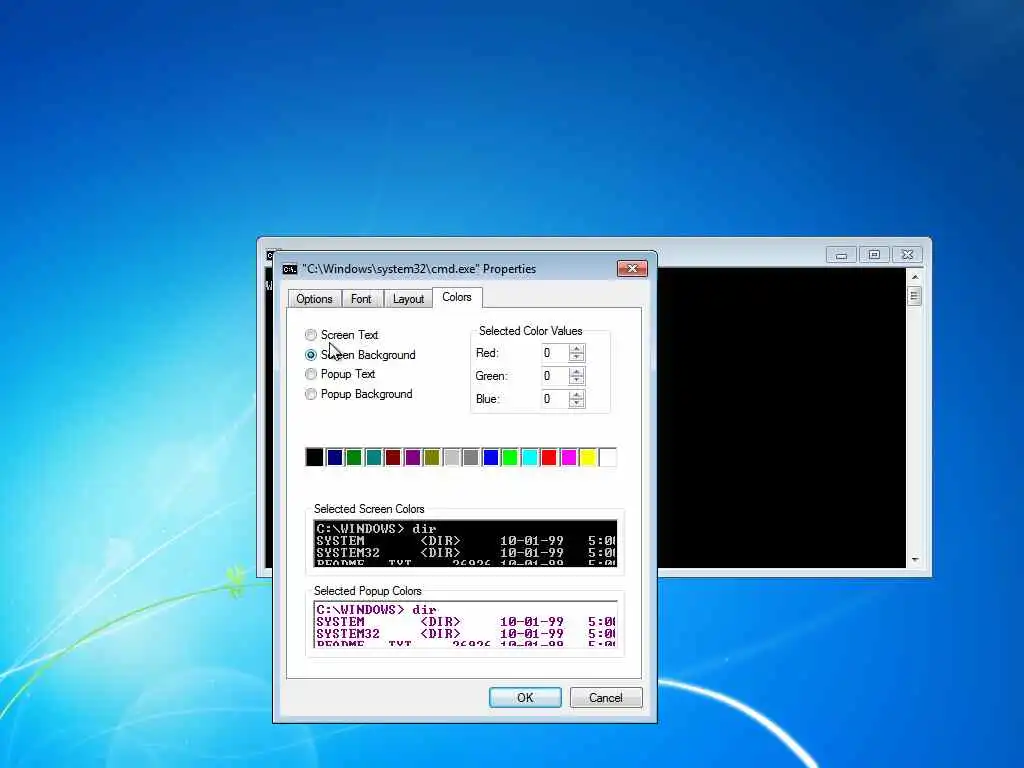This screenshot has width=1024, height=768.
Task: Select the yellow color swatch
Action: pyautogui.click(x=588, y=457)
